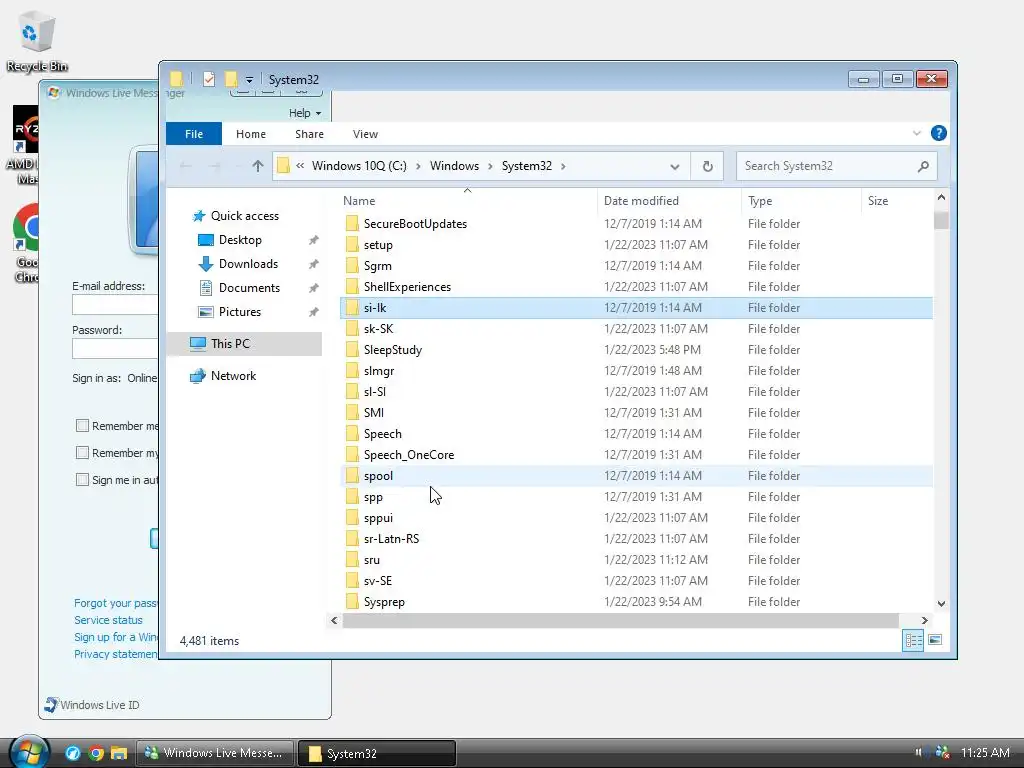Select the SecureBootUpdates folder icon
The height and width of the screenshot is (768, 1024).
(x=352, y=223)
